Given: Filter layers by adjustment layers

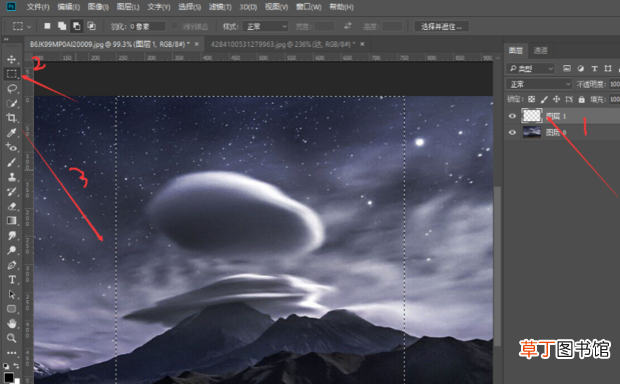Looking at the screenshot, I should point(580,68).
